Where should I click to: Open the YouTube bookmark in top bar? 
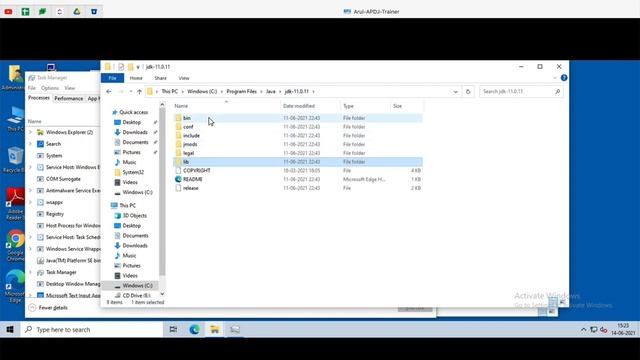(8, 11)
